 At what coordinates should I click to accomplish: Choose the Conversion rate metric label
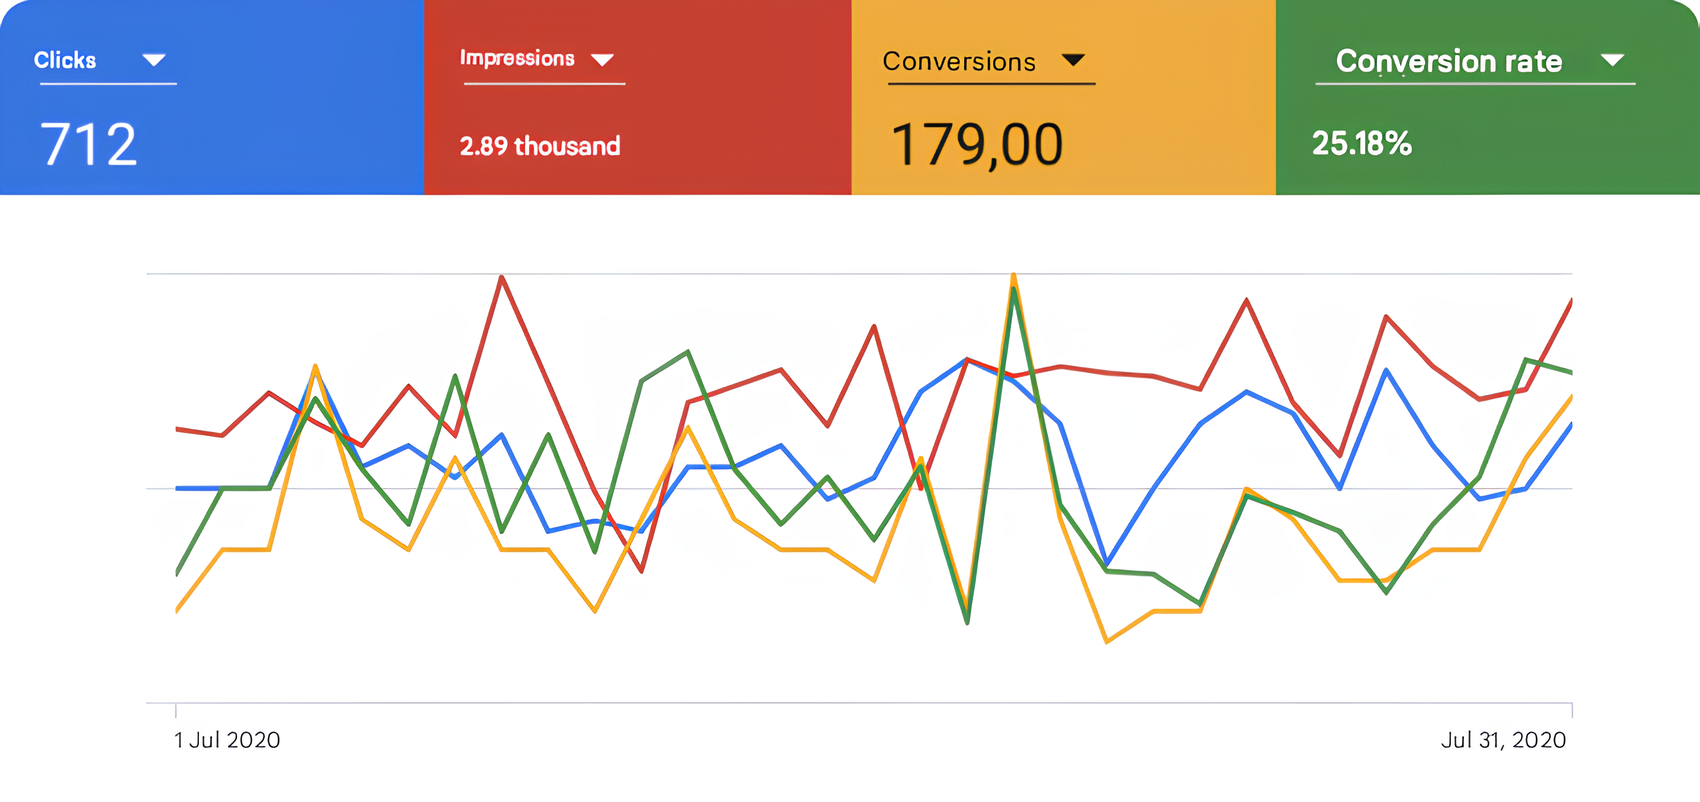pos(1448,61)
